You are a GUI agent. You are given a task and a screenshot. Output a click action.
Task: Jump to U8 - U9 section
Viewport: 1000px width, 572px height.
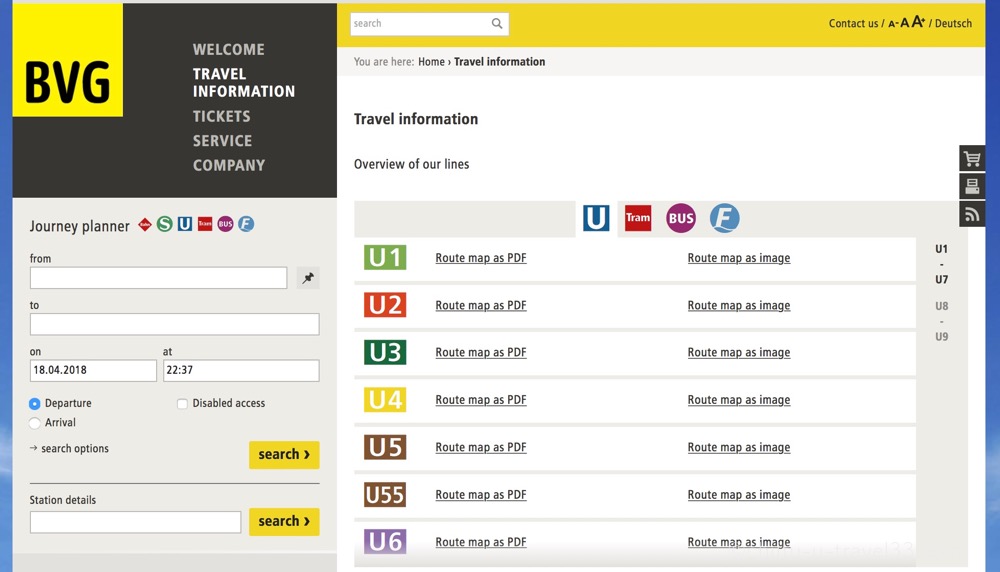pos(941,321)
